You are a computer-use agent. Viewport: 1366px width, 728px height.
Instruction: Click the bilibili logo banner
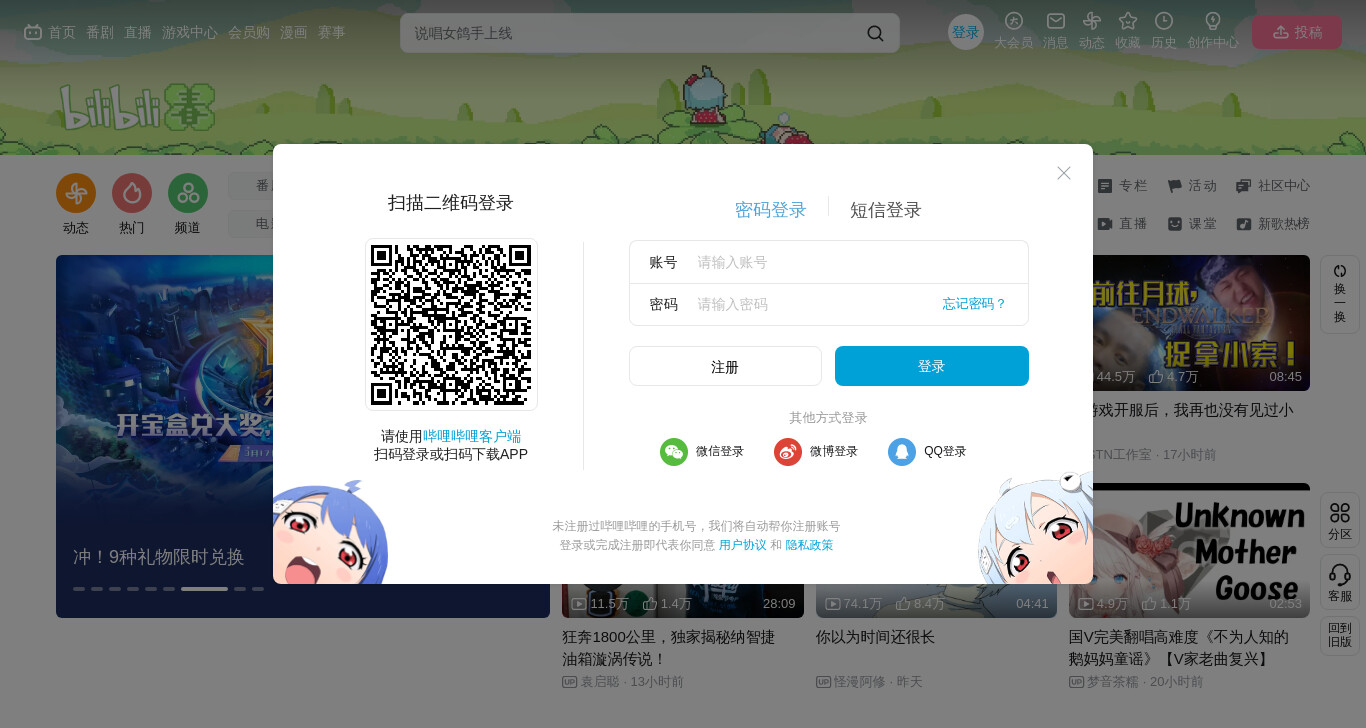click(x=137, y=107)
